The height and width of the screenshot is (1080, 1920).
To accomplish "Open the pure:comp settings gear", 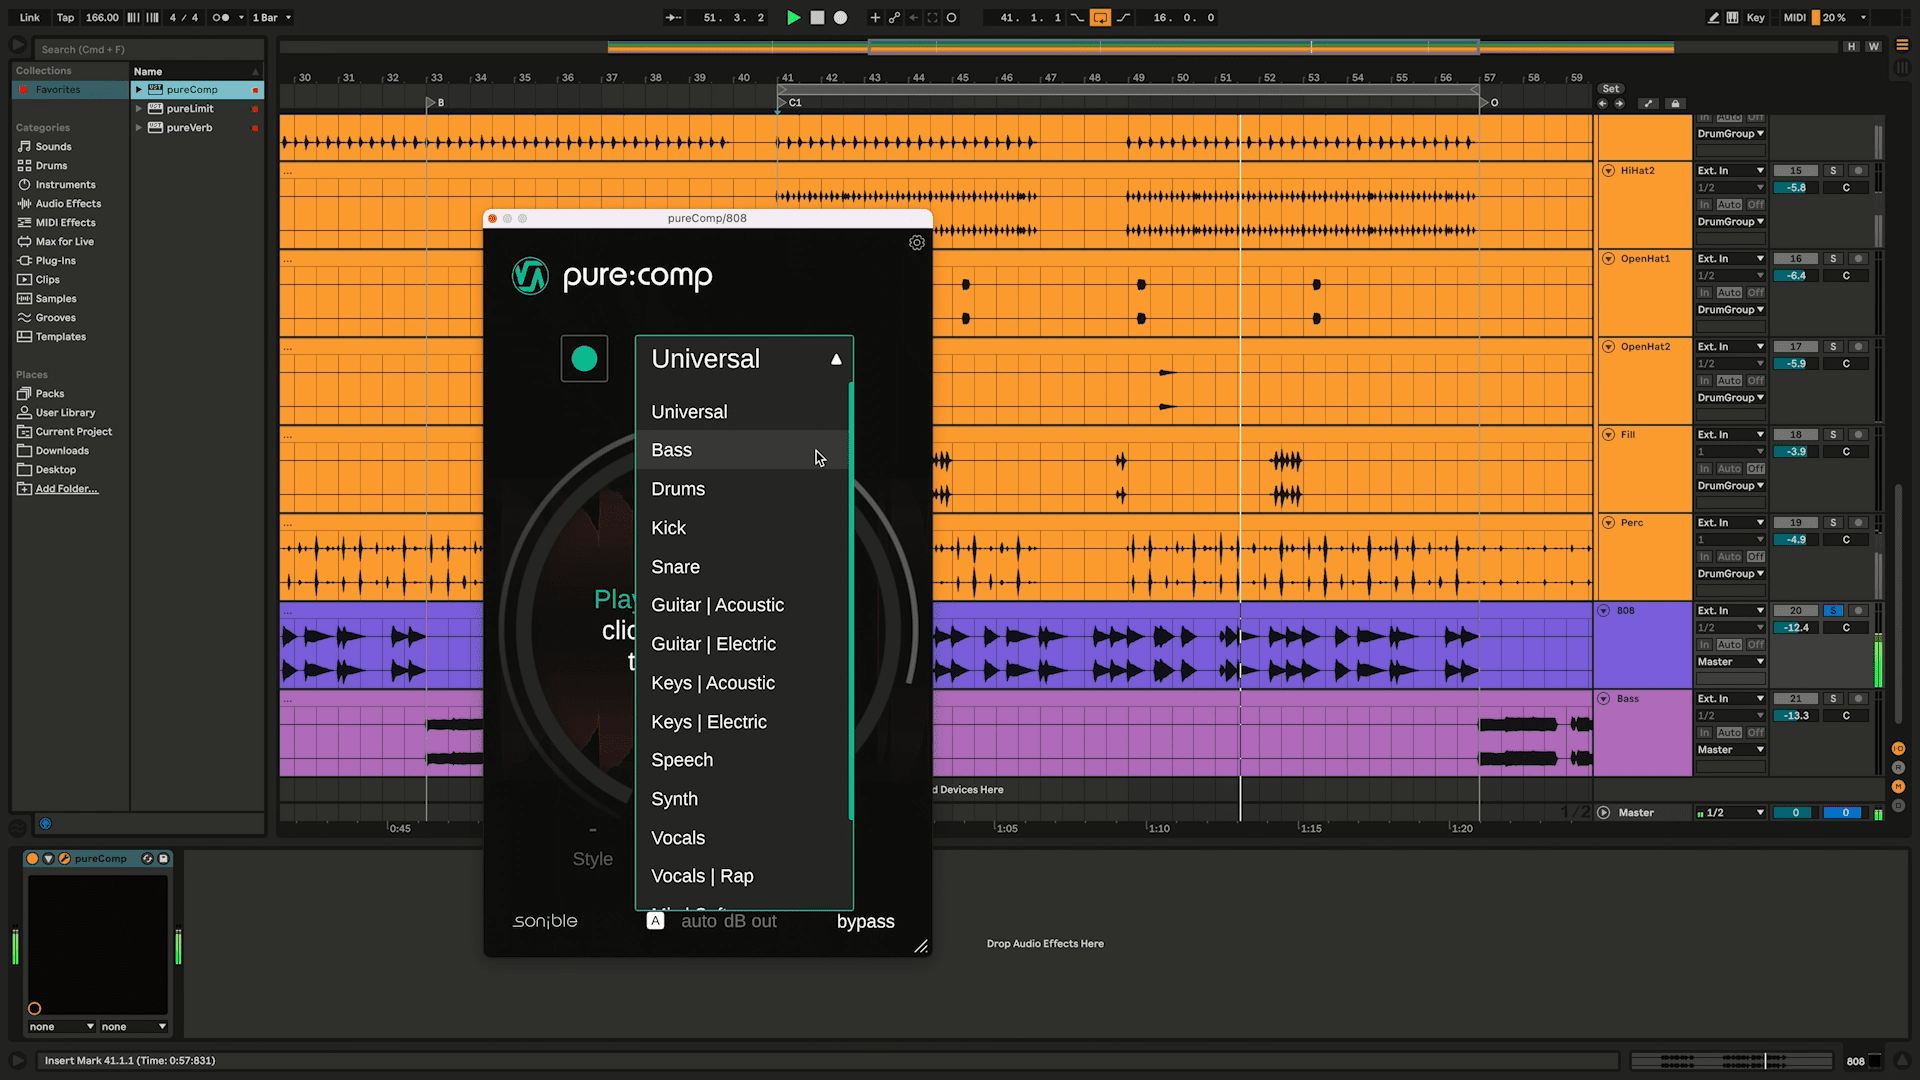I will [917, 242].
